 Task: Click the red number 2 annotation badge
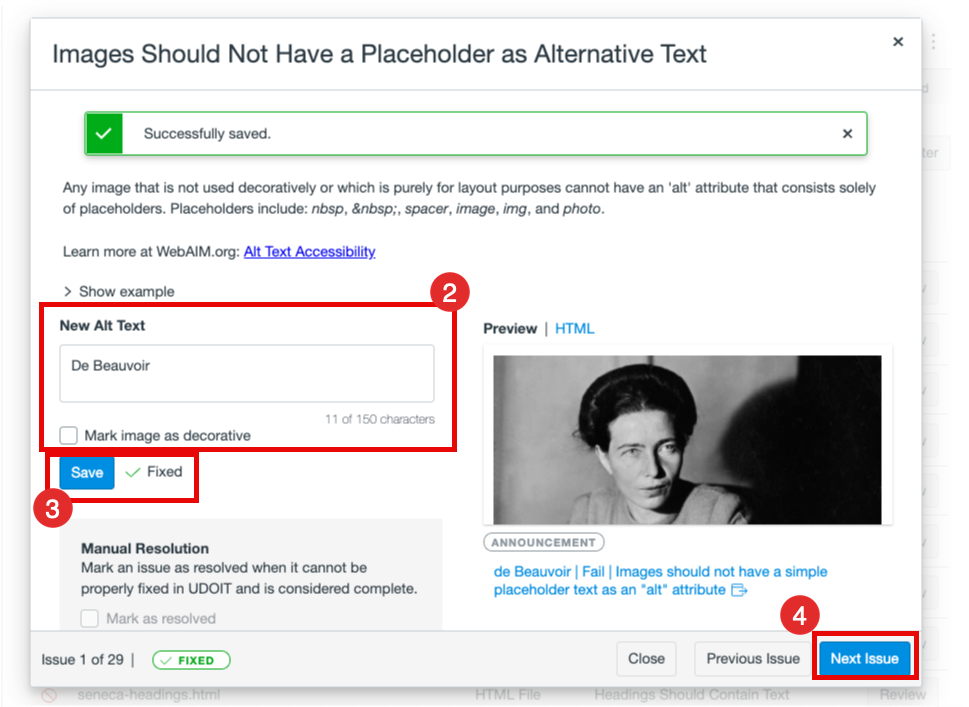point(449,293)
